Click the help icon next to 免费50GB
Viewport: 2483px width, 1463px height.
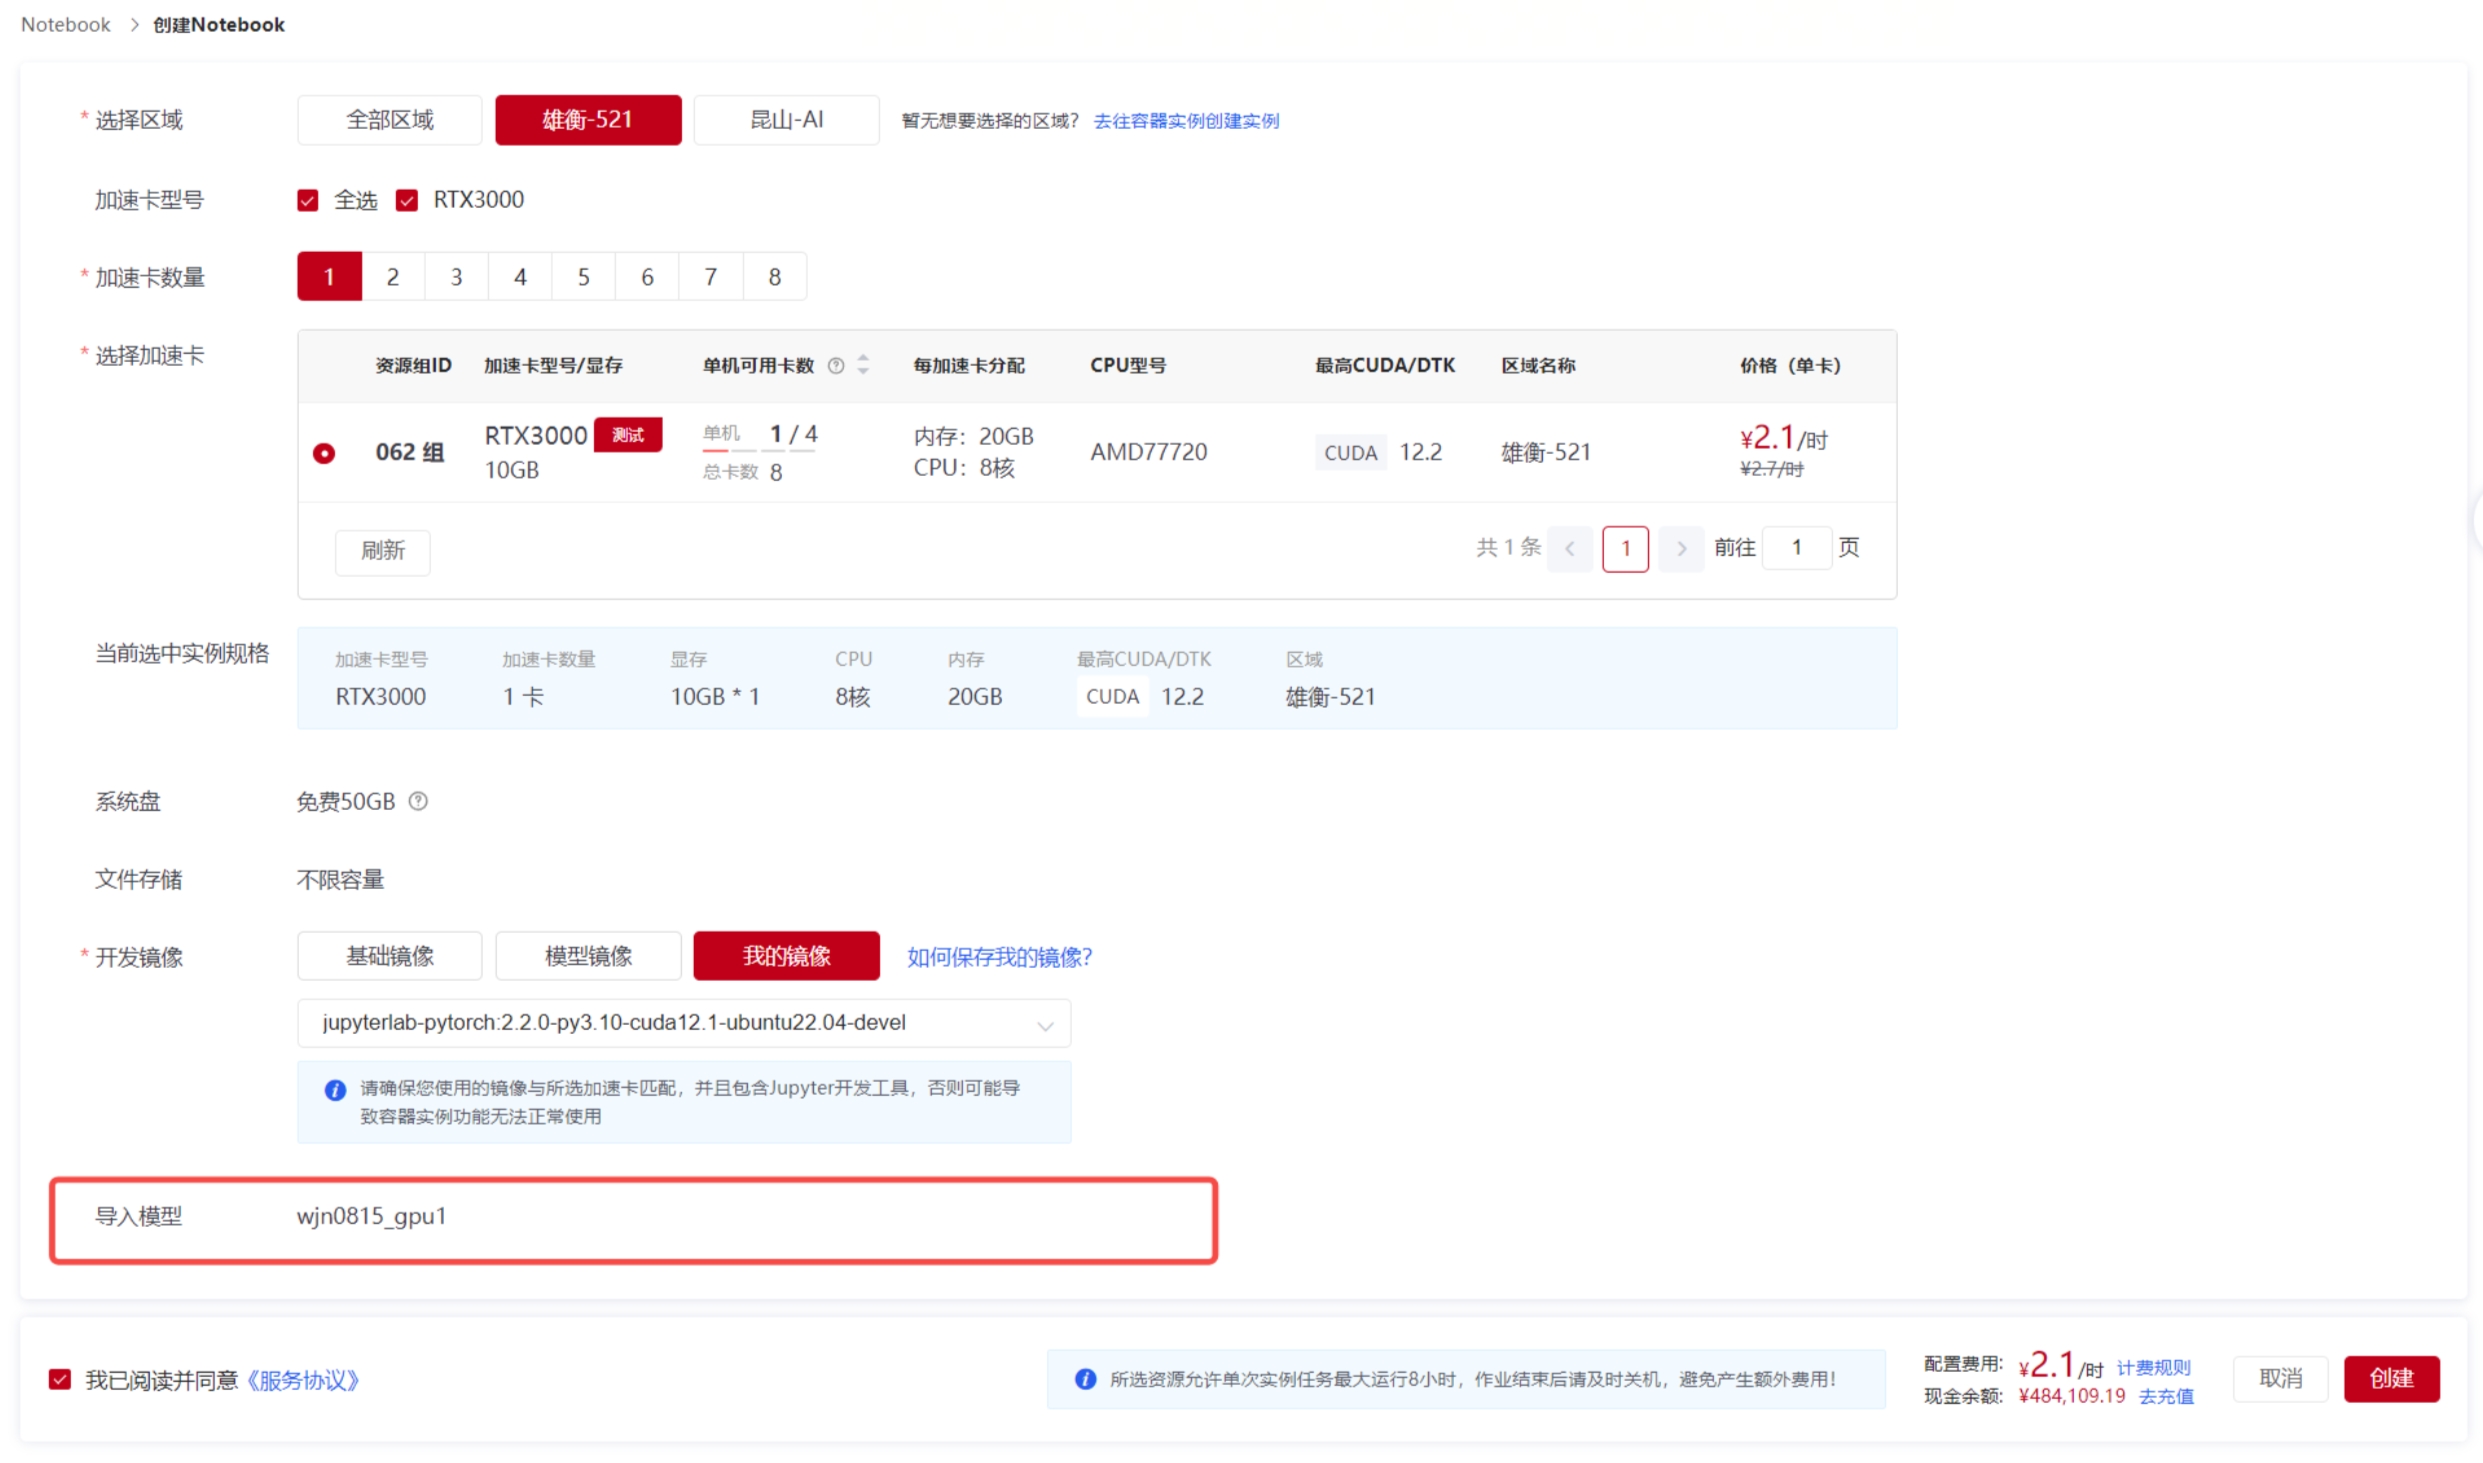point(419,801)
